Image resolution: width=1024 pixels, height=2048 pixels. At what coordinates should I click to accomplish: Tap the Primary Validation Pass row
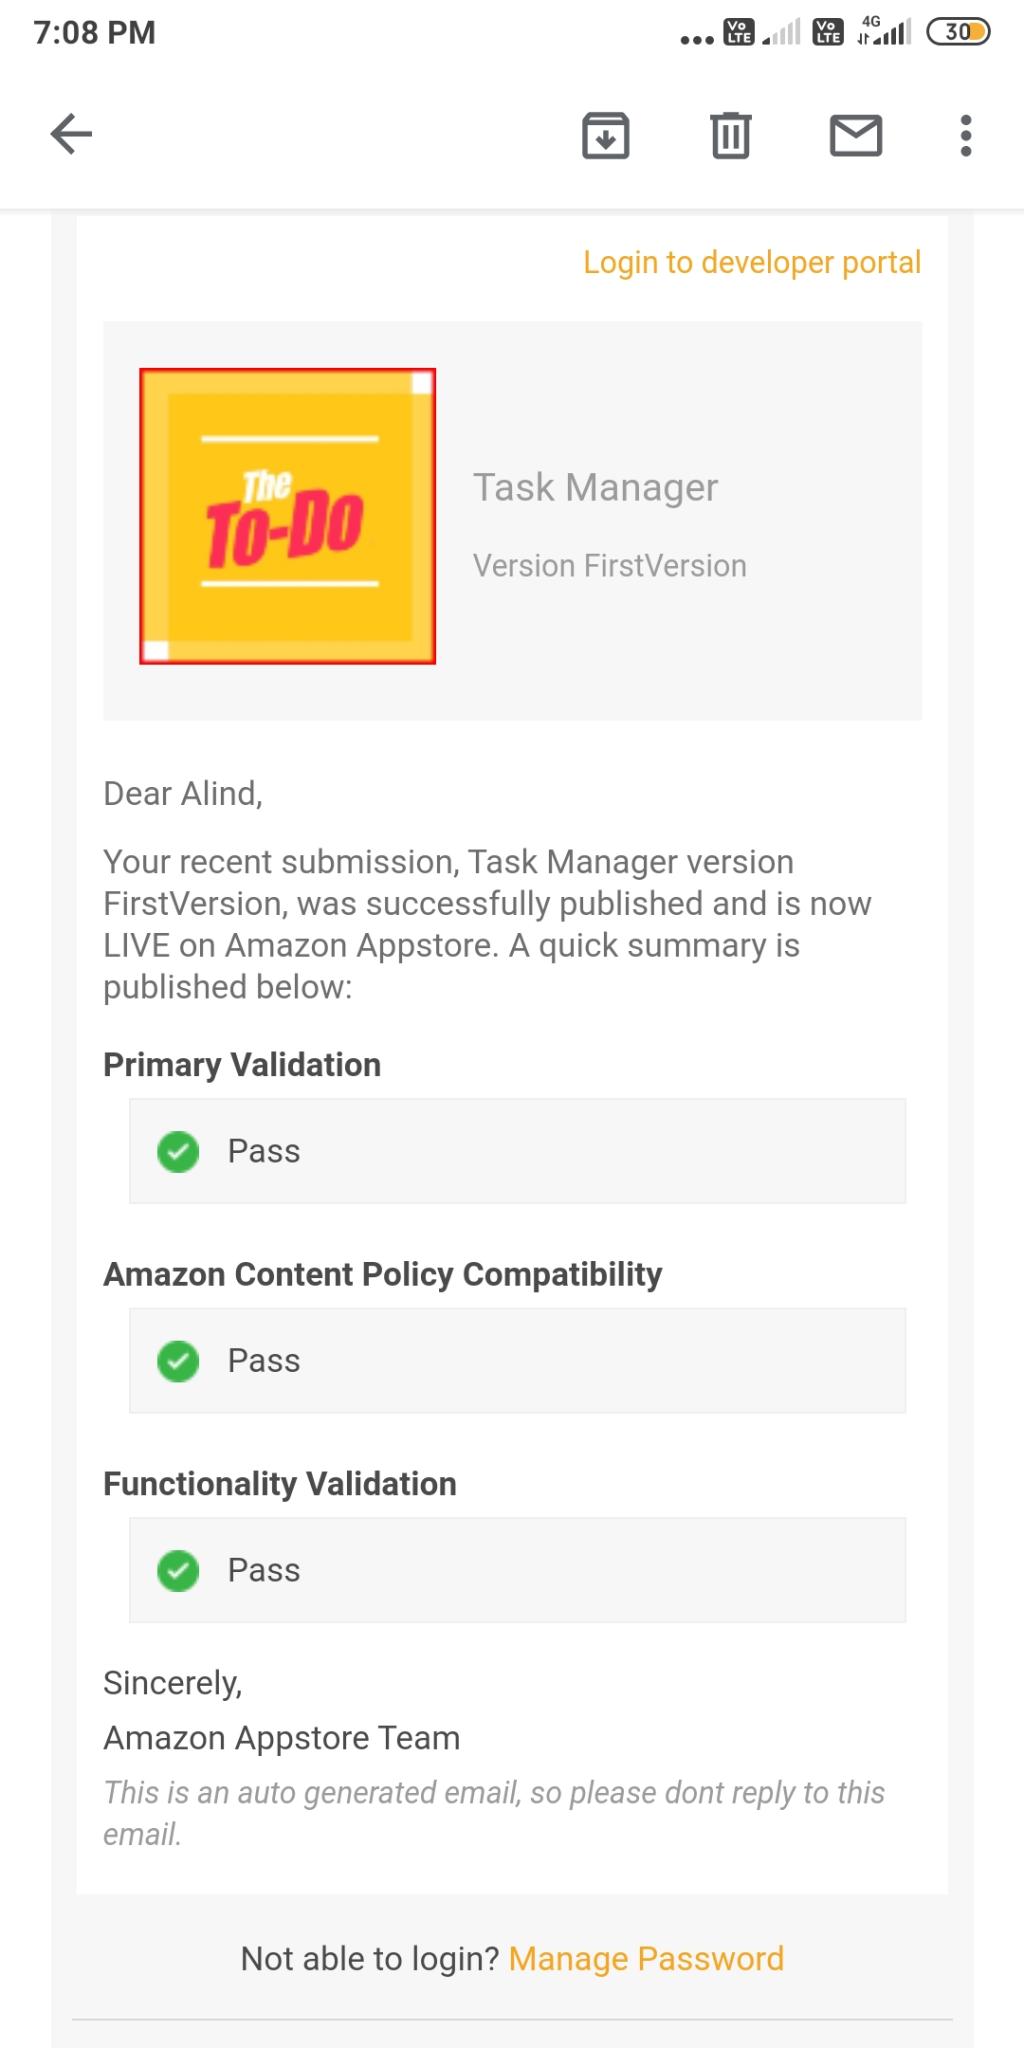tap(517, 1151)
